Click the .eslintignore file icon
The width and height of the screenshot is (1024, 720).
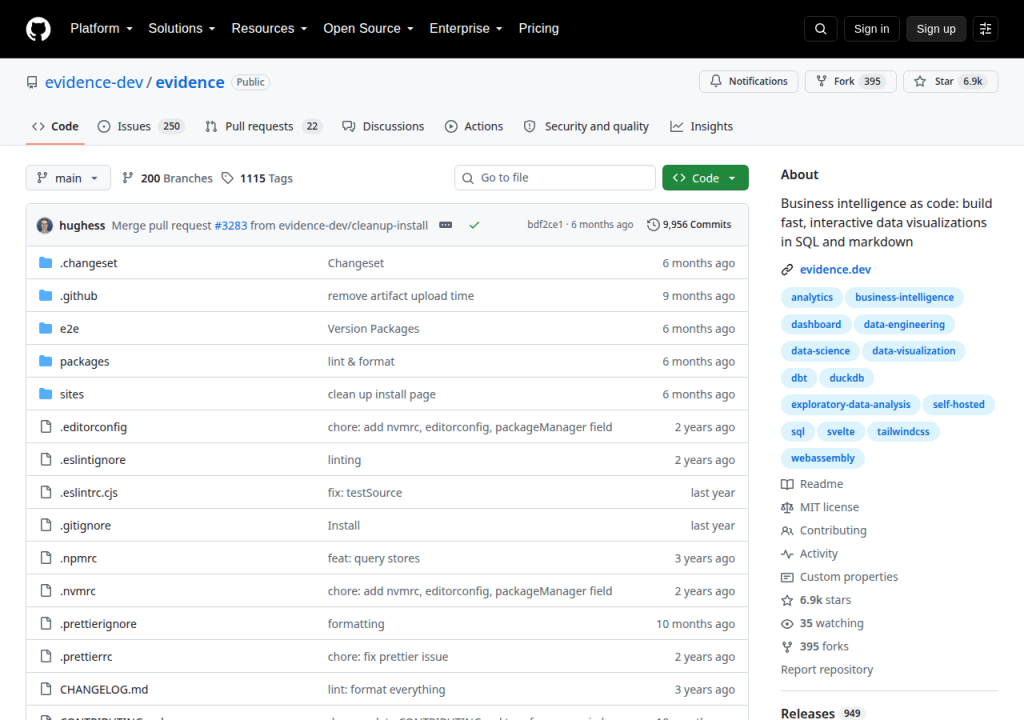click(46, 459)
